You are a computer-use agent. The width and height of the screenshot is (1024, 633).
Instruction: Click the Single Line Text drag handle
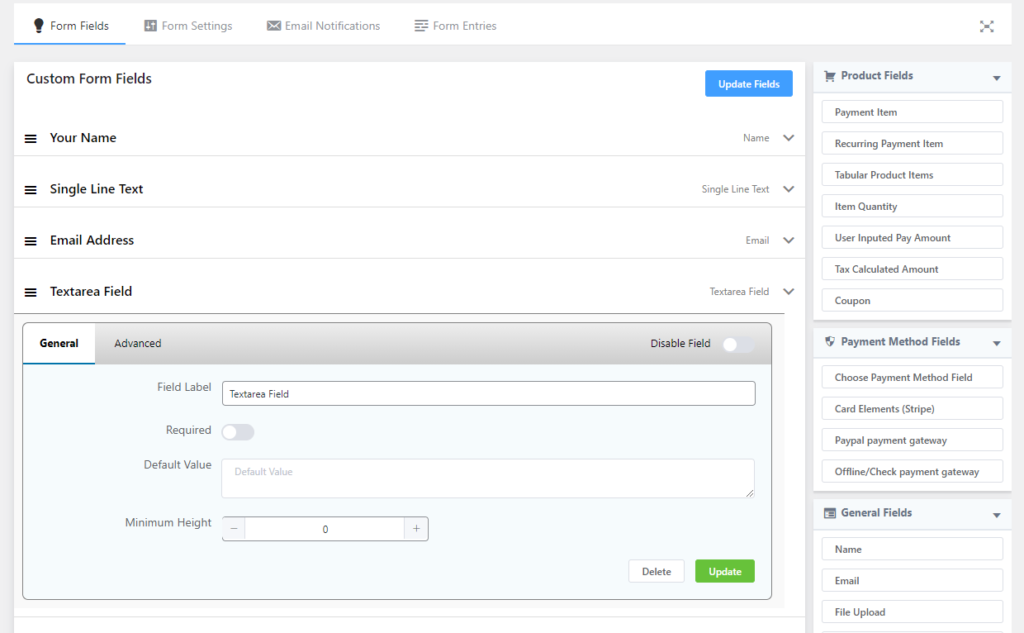point(31,190)
